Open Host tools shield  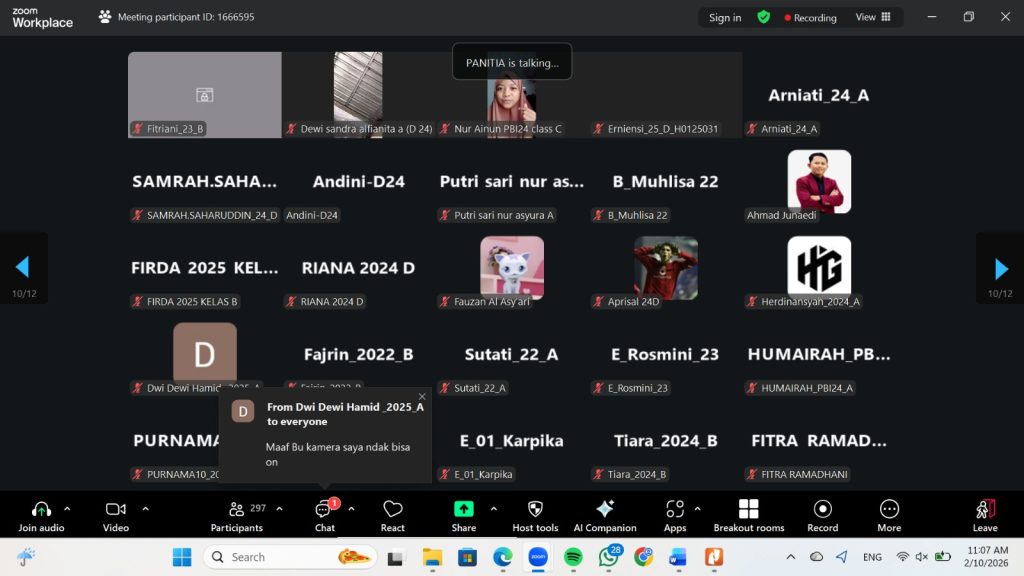point(535,514)
